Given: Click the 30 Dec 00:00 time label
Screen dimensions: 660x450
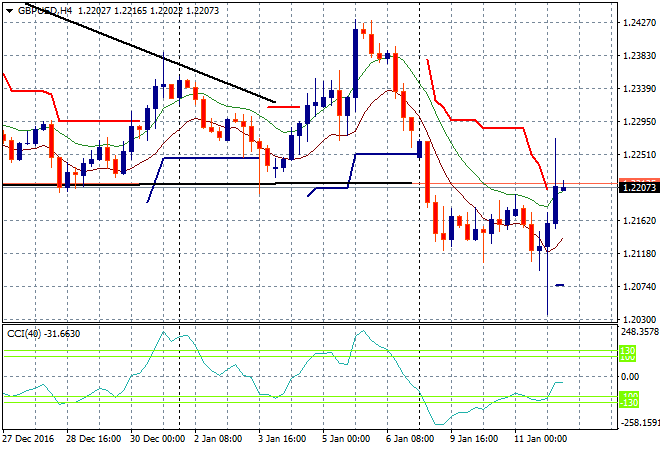Looking at the screenshot, I should [x=157, y=439].
